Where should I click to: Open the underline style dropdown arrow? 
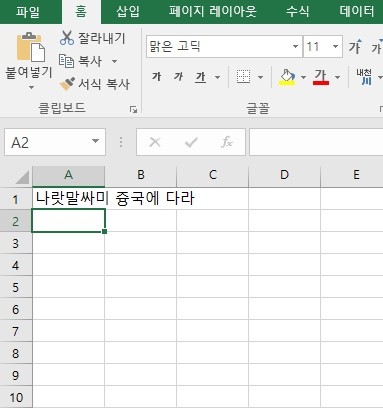(x=217, y=78)
